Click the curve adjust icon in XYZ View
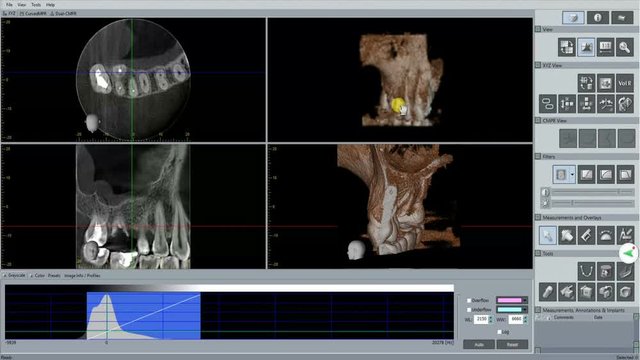 pos(605,103)
